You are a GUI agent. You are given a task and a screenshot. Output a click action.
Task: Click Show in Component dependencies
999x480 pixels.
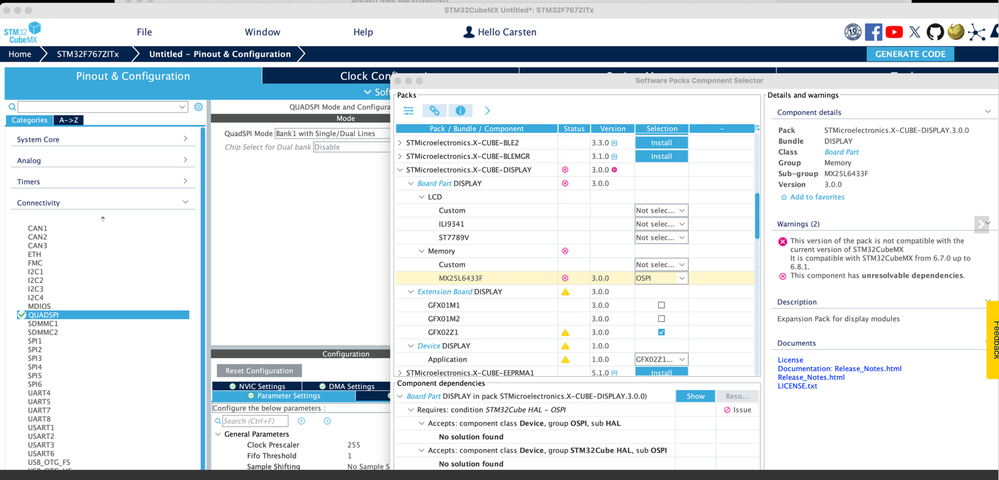696,396
